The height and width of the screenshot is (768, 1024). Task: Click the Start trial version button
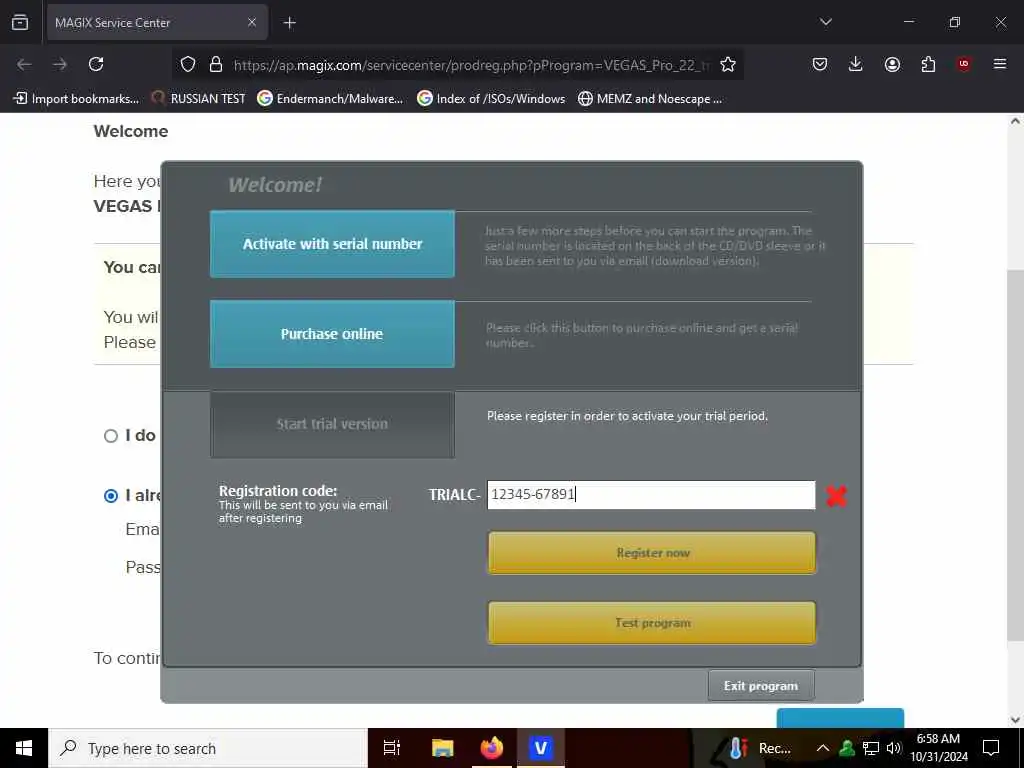[332, 424]
